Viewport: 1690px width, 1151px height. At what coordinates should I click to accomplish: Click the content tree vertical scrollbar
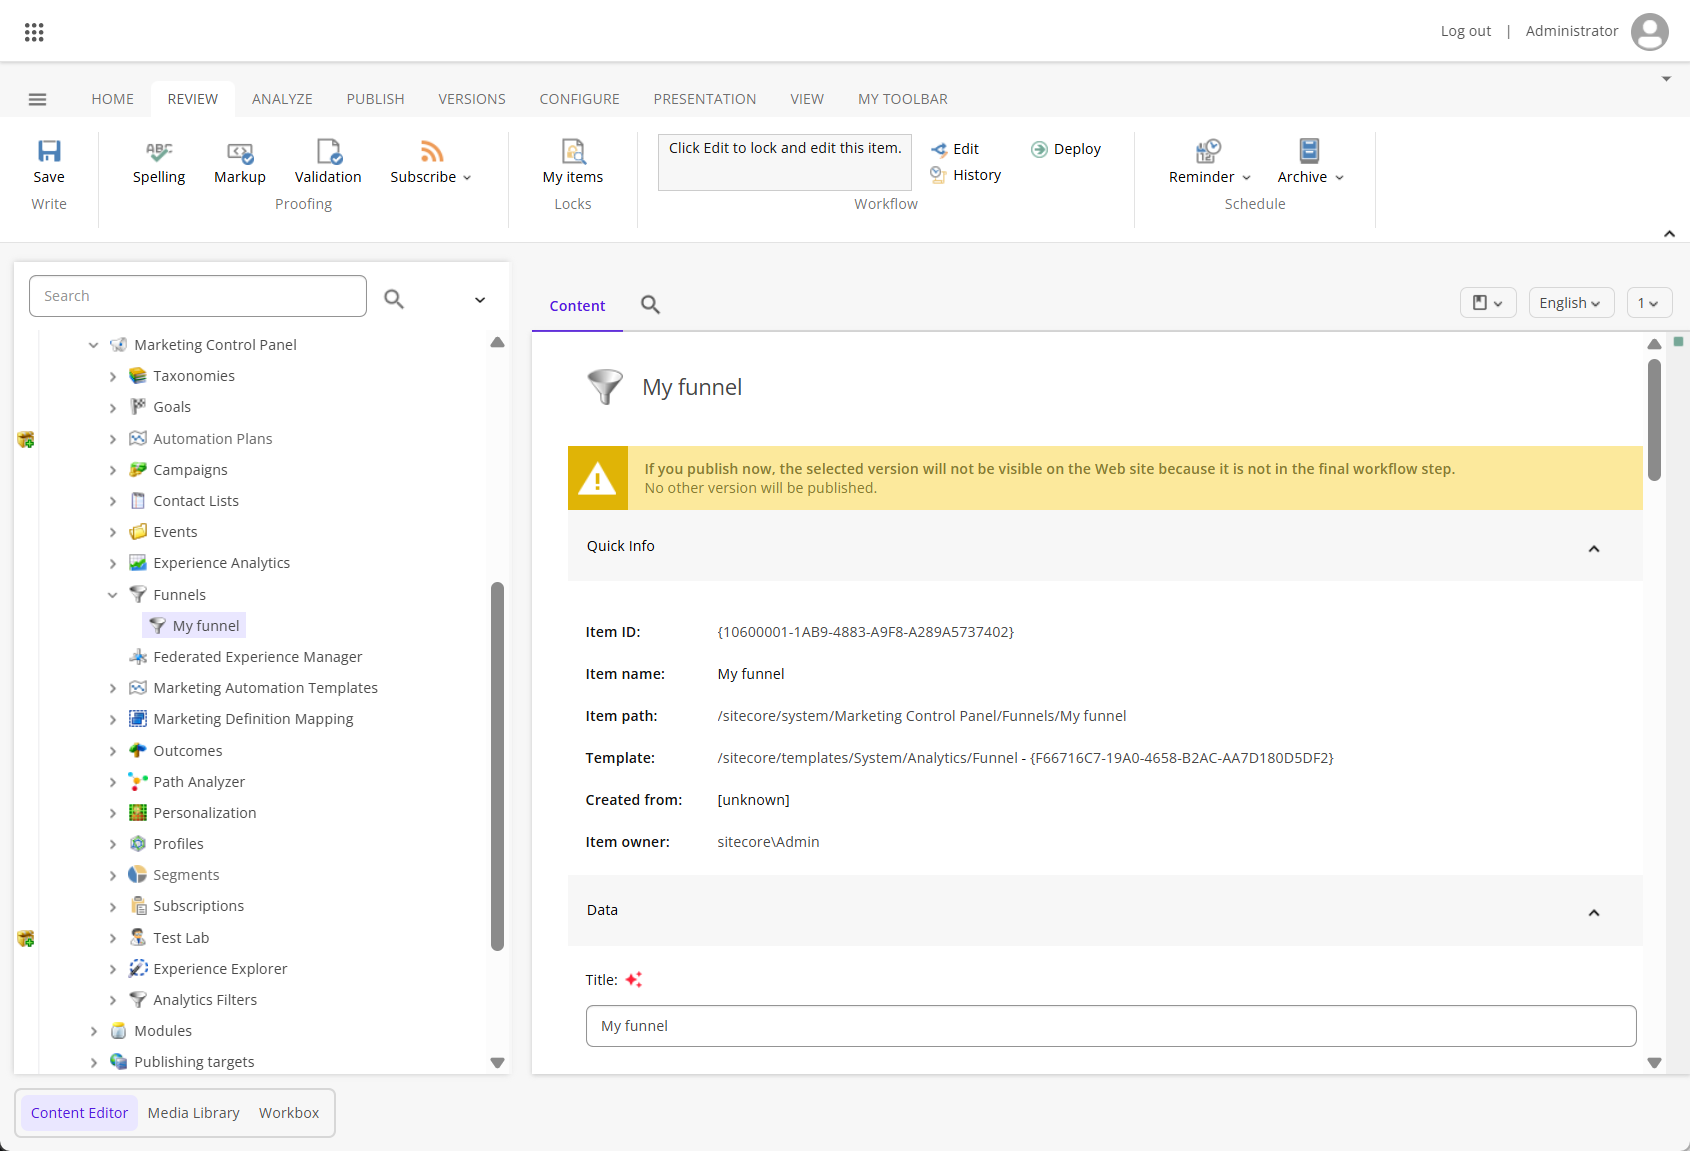point(497,766)
